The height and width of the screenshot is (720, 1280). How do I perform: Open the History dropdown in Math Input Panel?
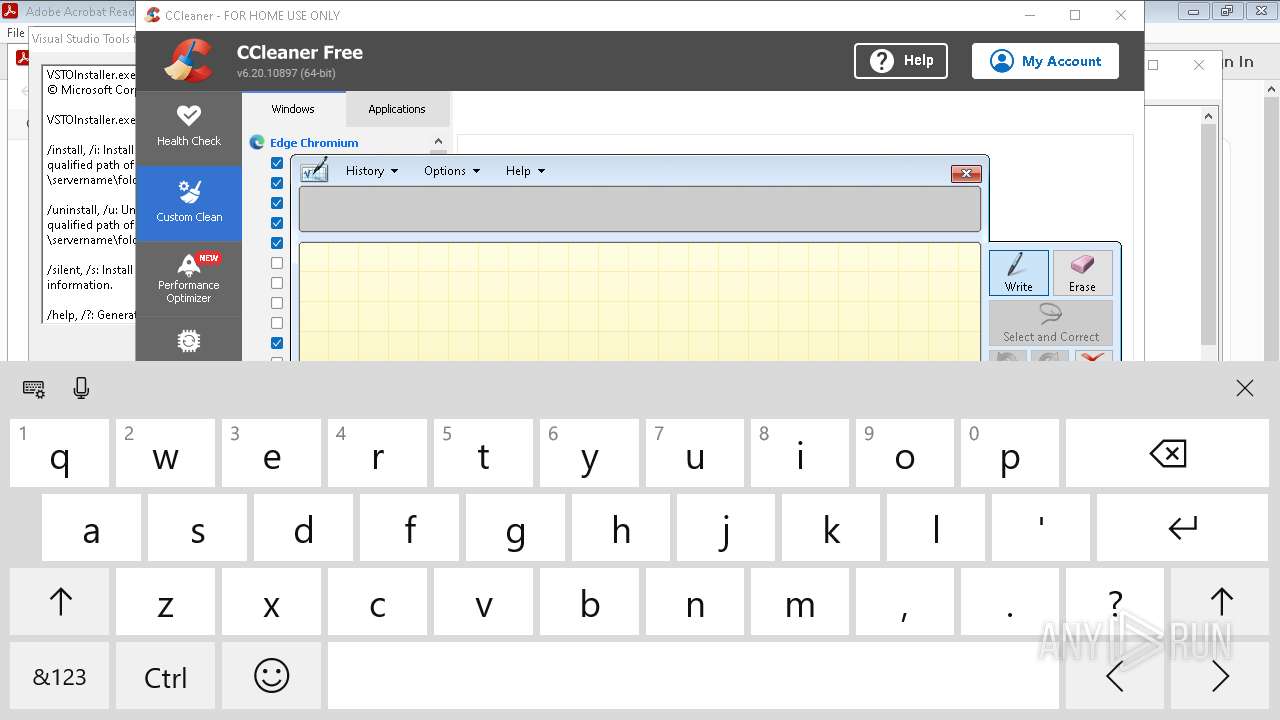point(372,171)
